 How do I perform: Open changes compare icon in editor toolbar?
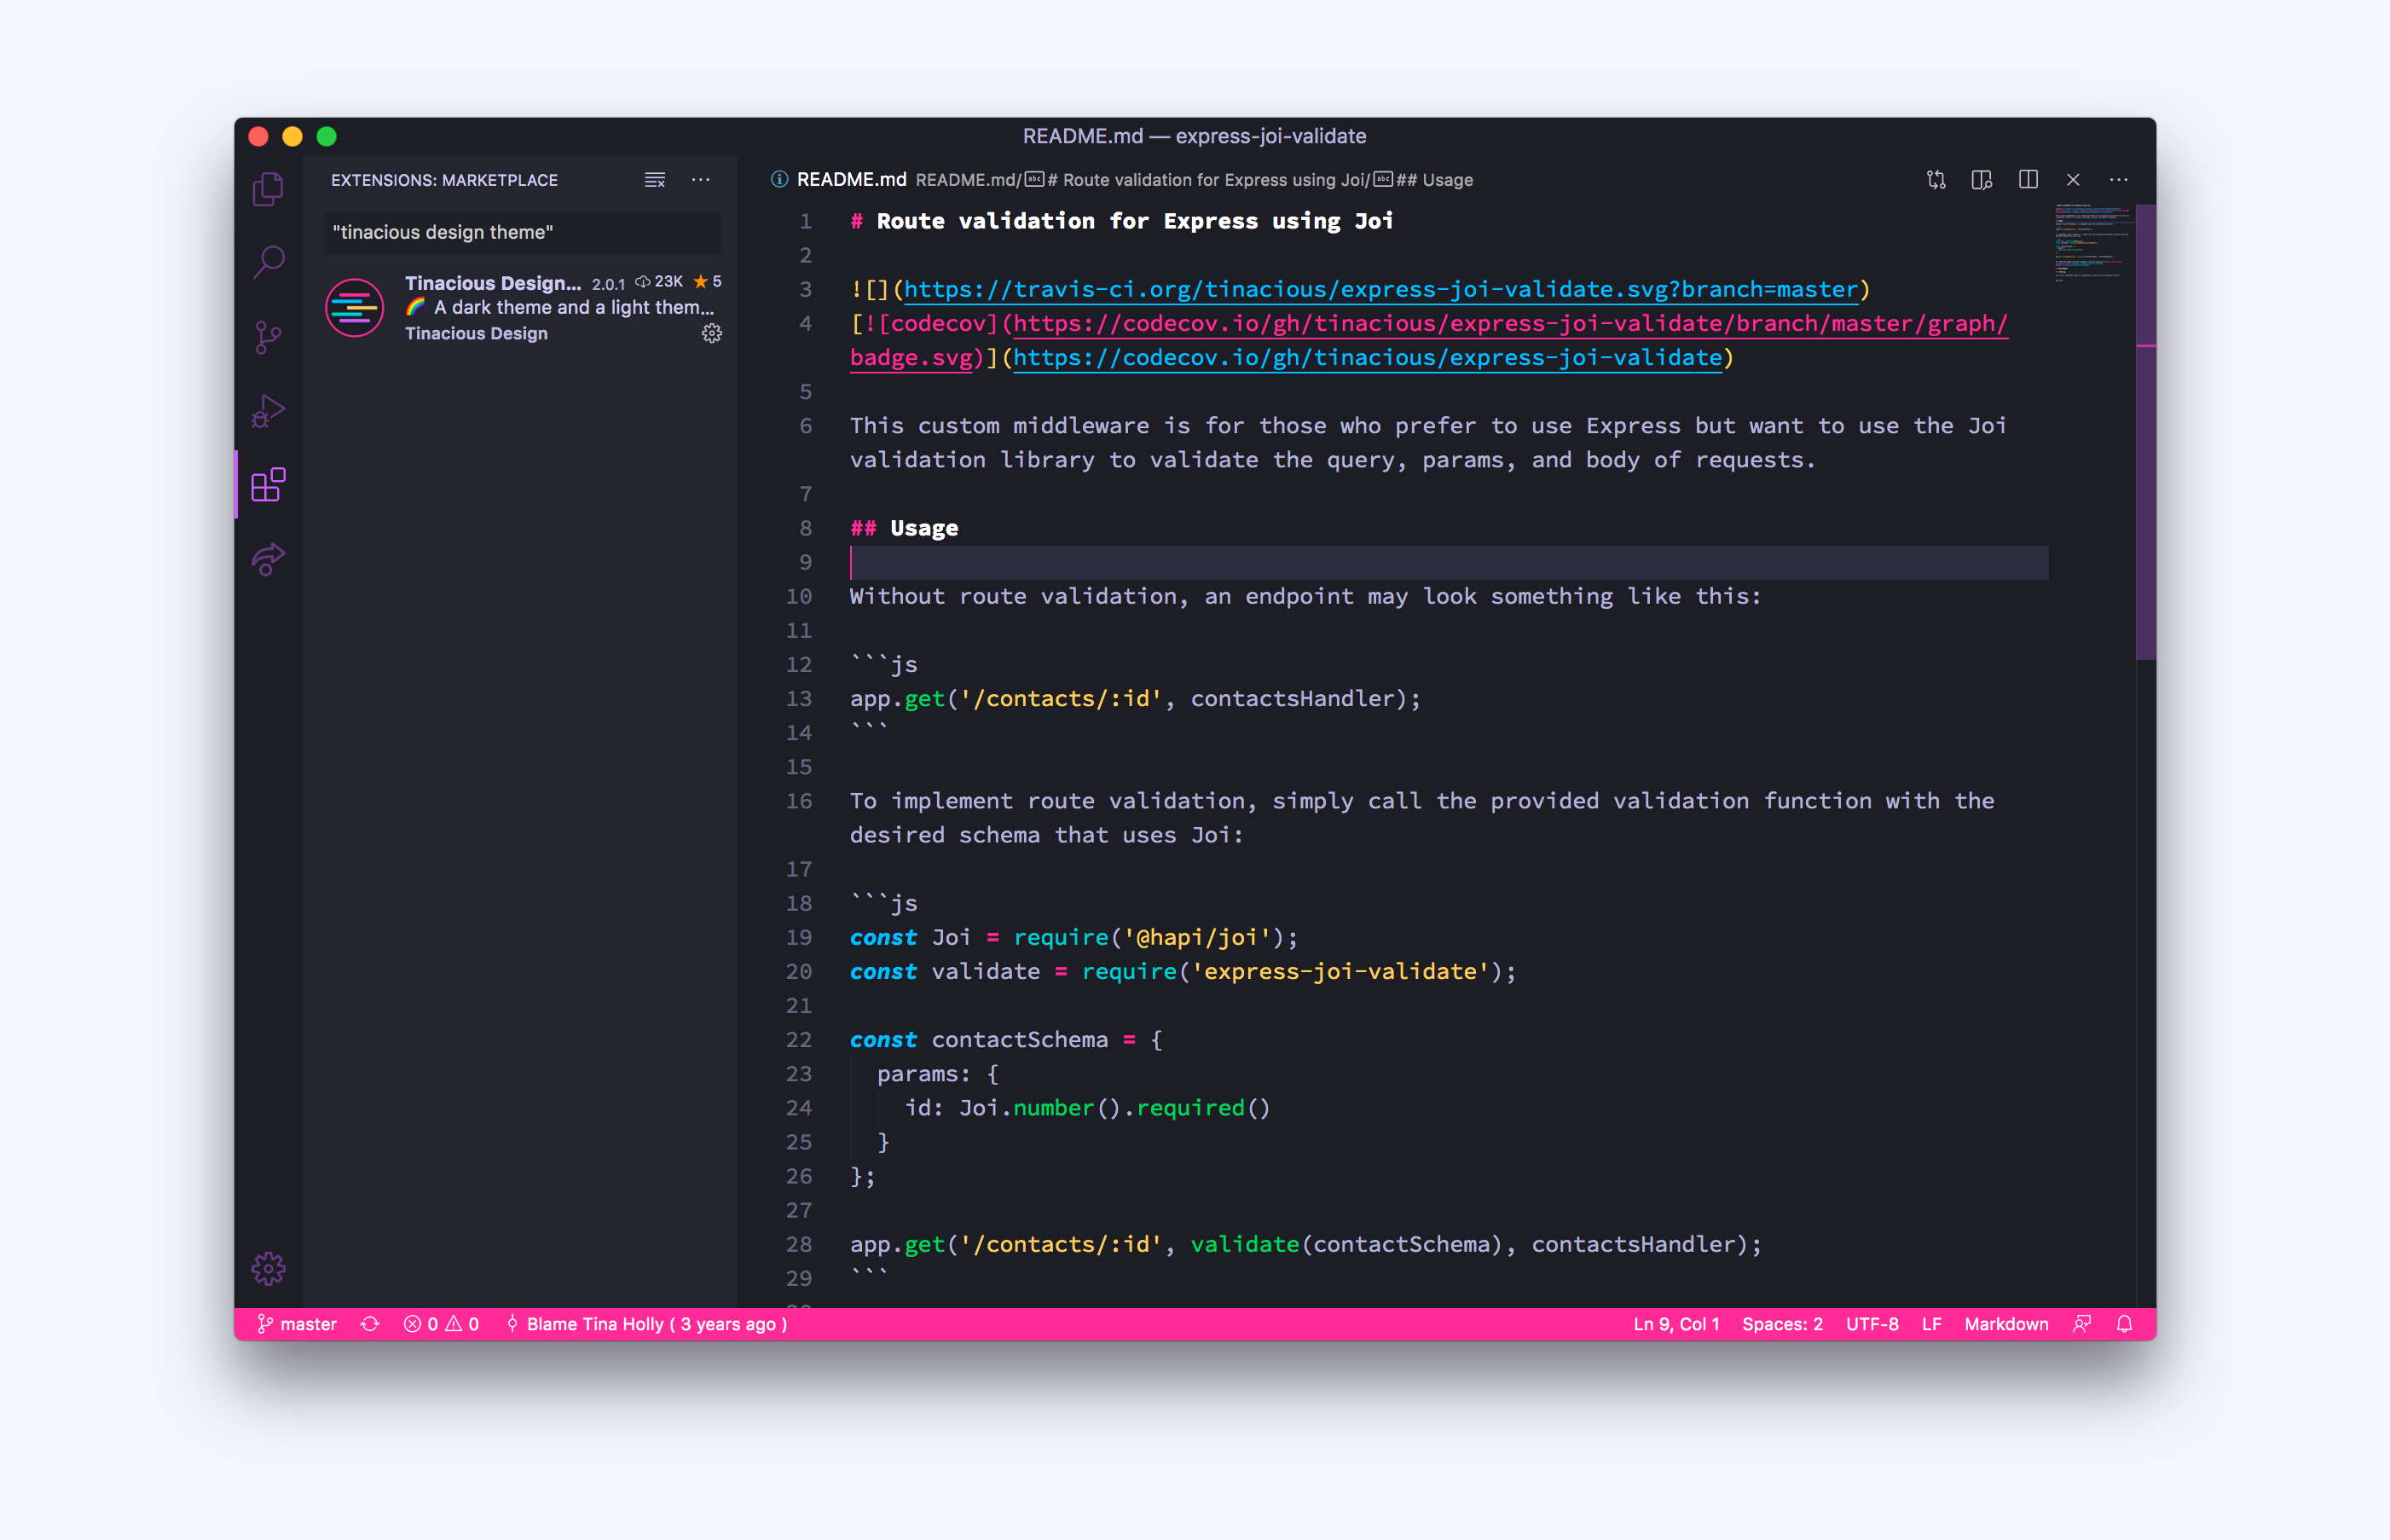coord(1936,180)
